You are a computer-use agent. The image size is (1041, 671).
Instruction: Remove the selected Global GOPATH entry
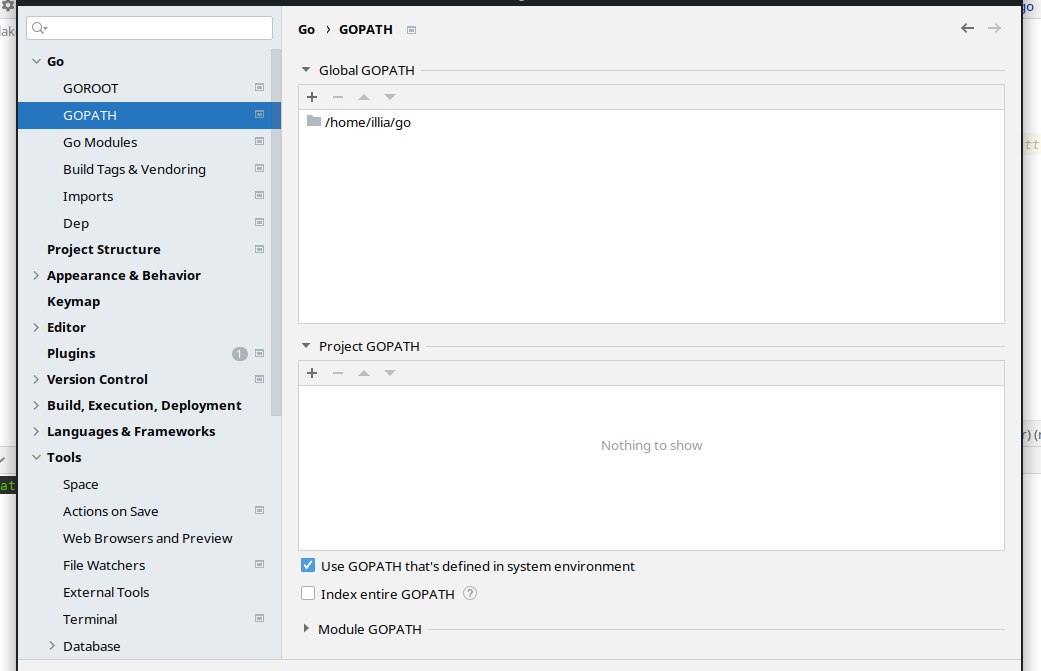(x=338, y=97)
